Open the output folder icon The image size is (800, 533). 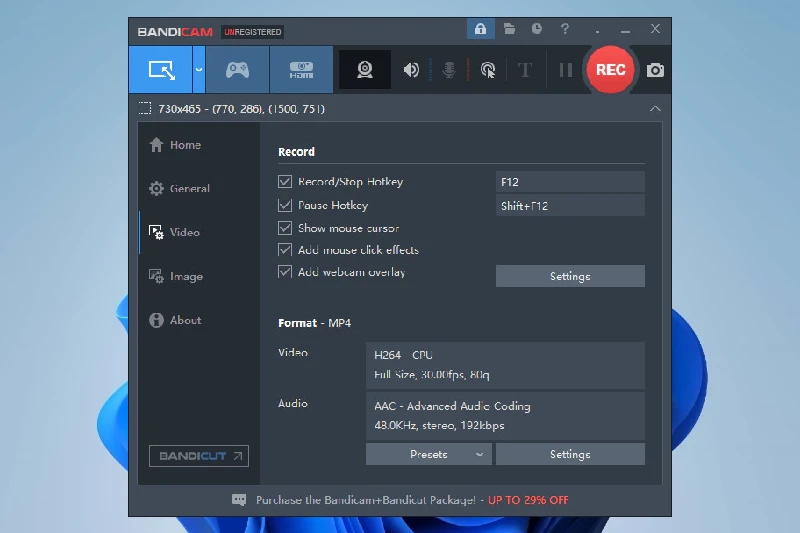[x=509, y=29]
